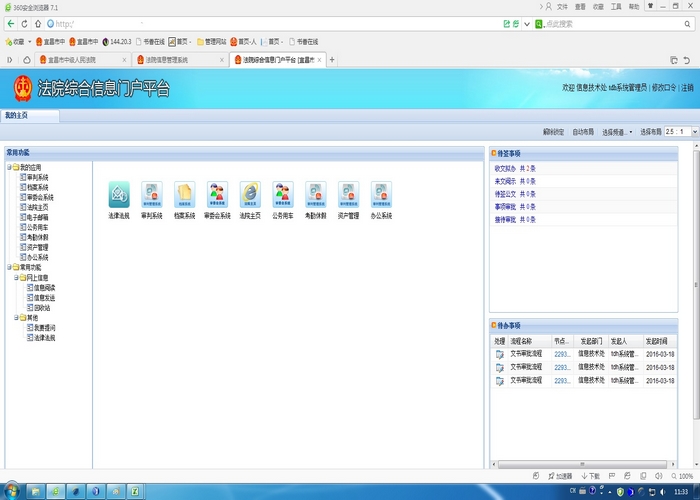Image resolution: width=700 pixels, height=500 pixels.
Task: Launch the 公务用车 icon
Action: (283, 193)
